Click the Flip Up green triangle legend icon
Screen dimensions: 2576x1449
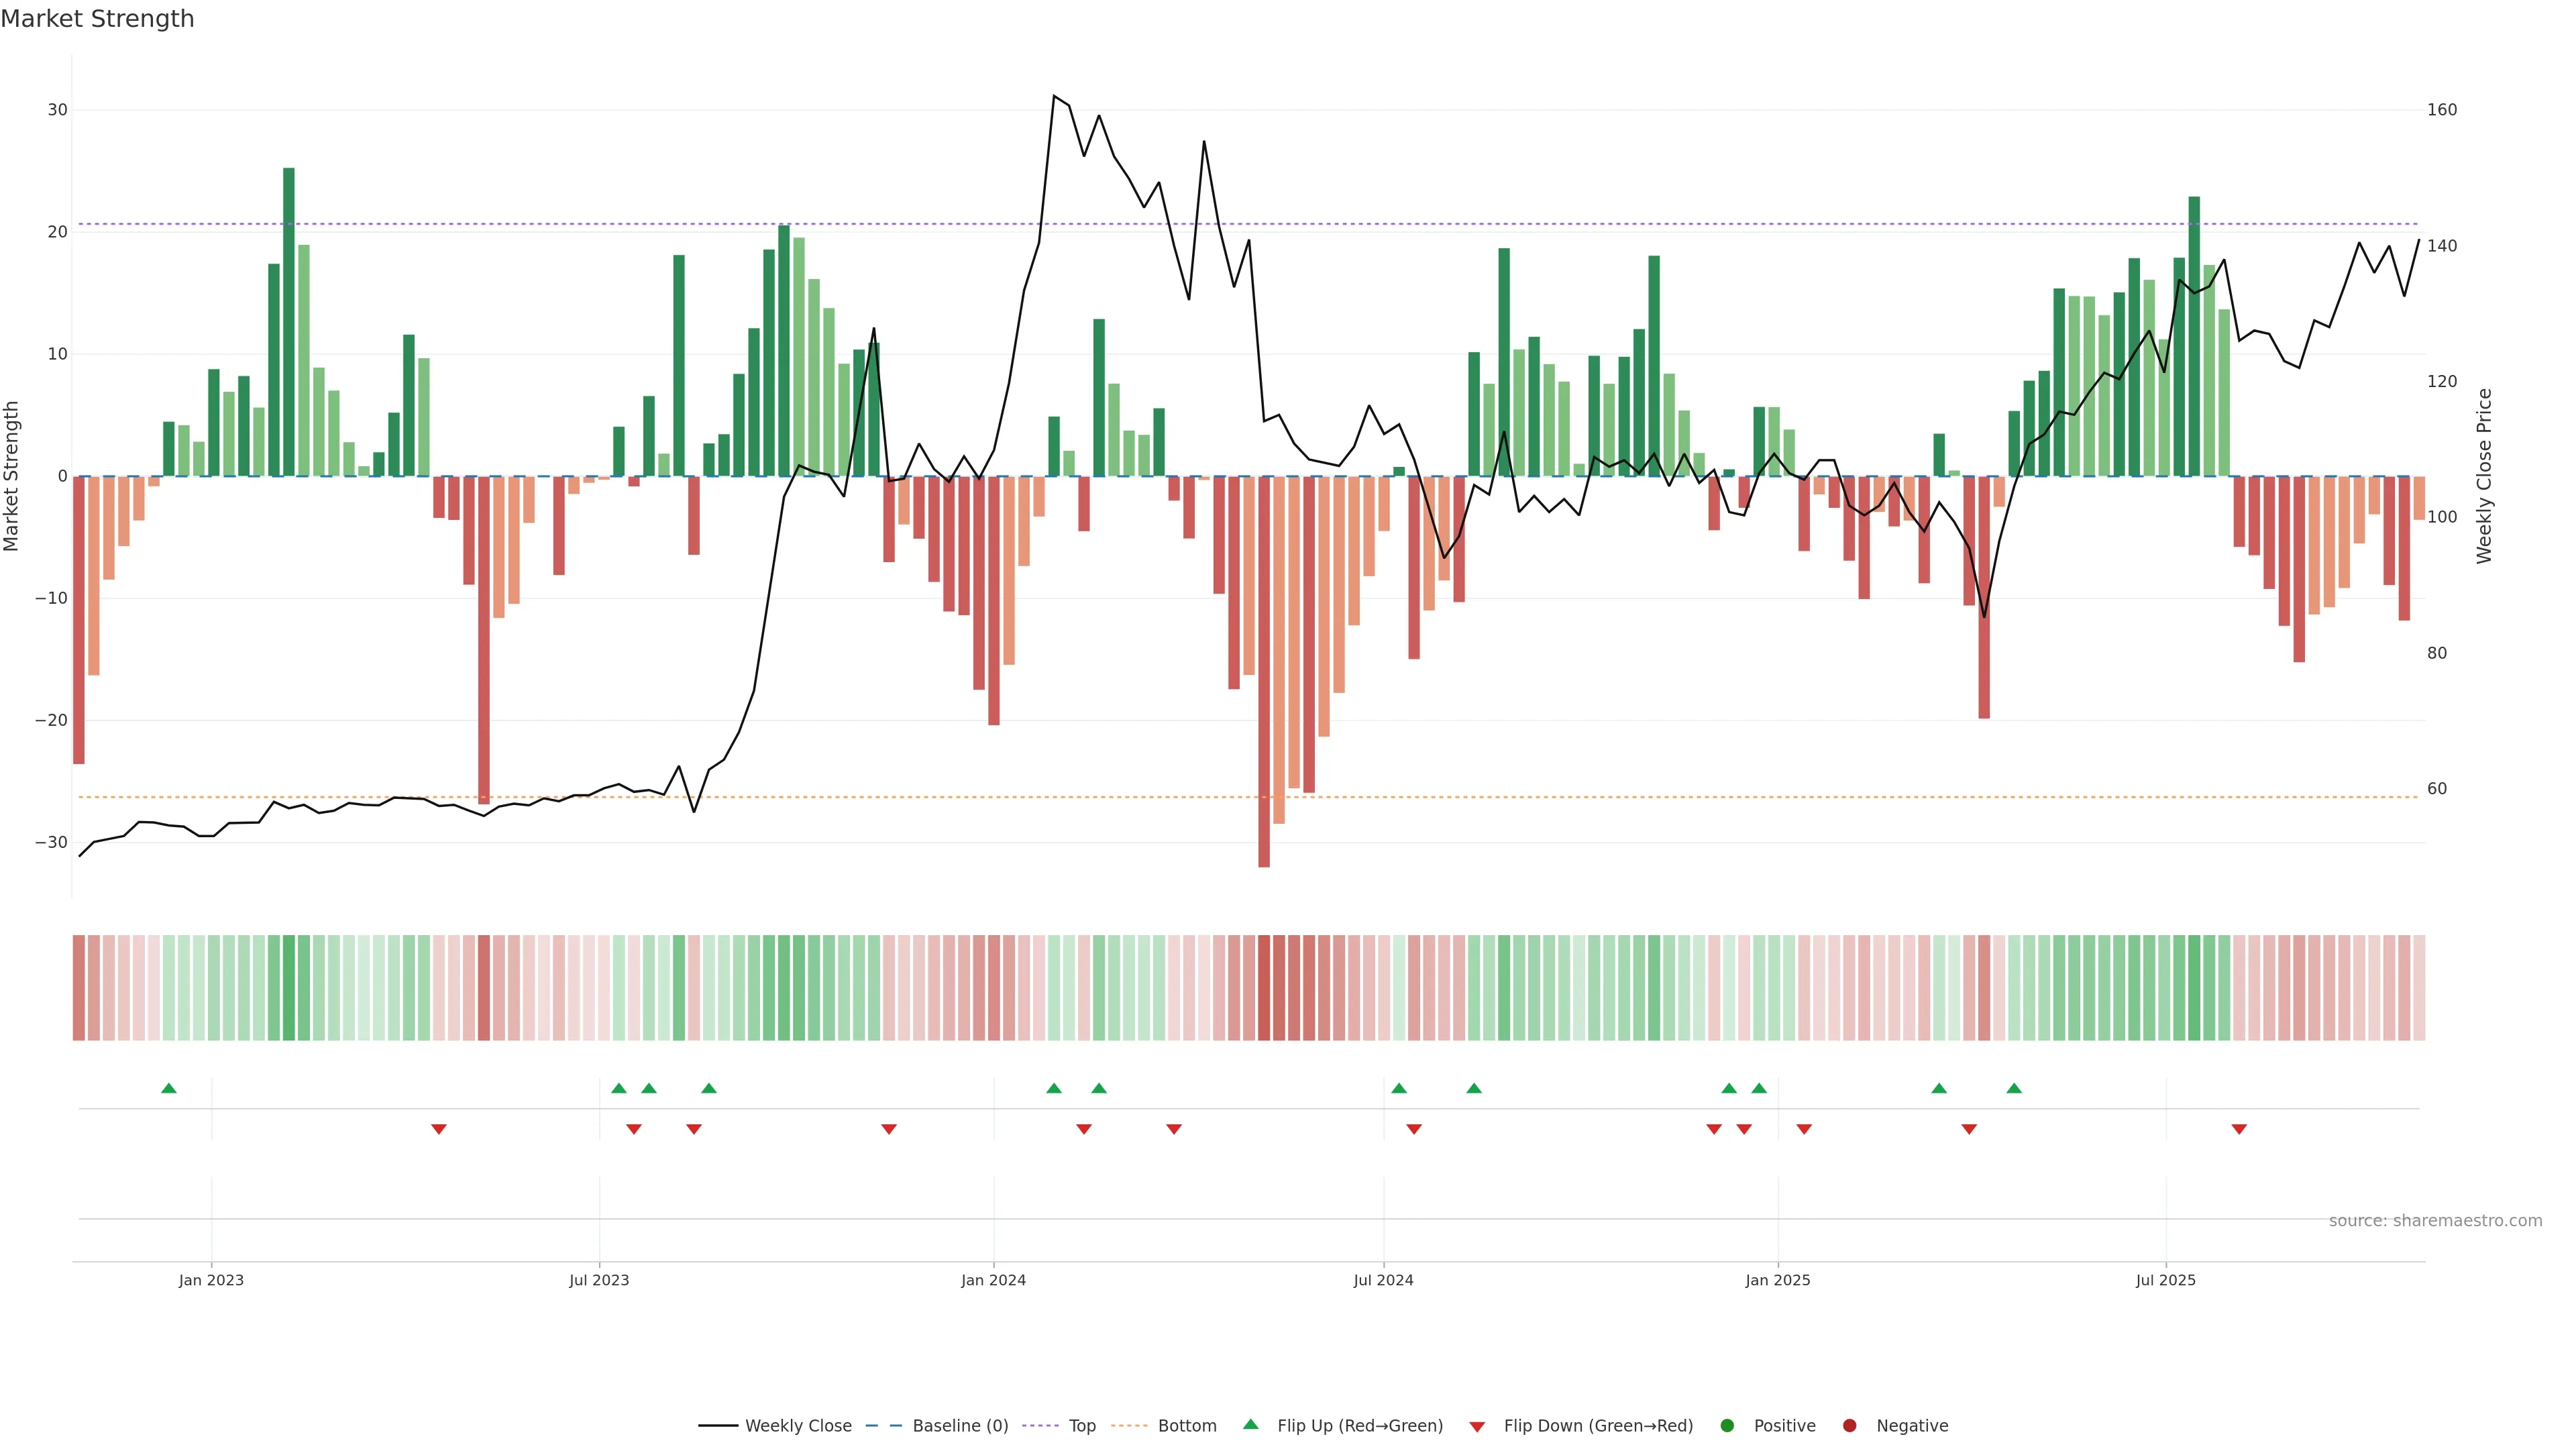(1250, 1424)
